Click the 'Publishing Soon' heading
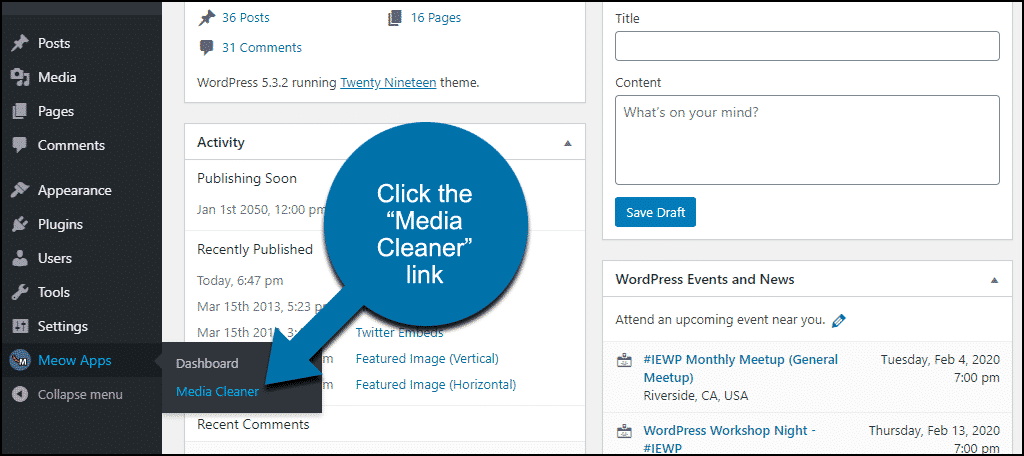This screenshot has width=1024, height=456. point(247,178)
